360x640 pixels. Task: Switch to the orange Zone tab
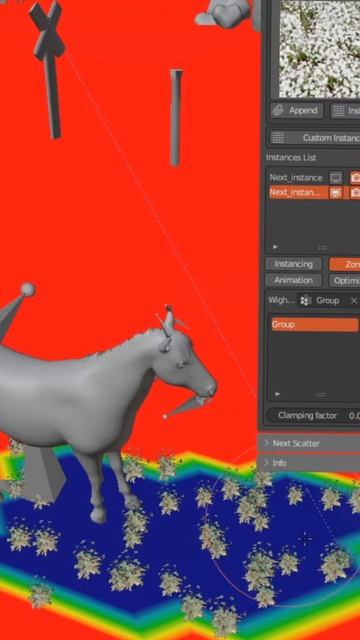coord(344,264)
